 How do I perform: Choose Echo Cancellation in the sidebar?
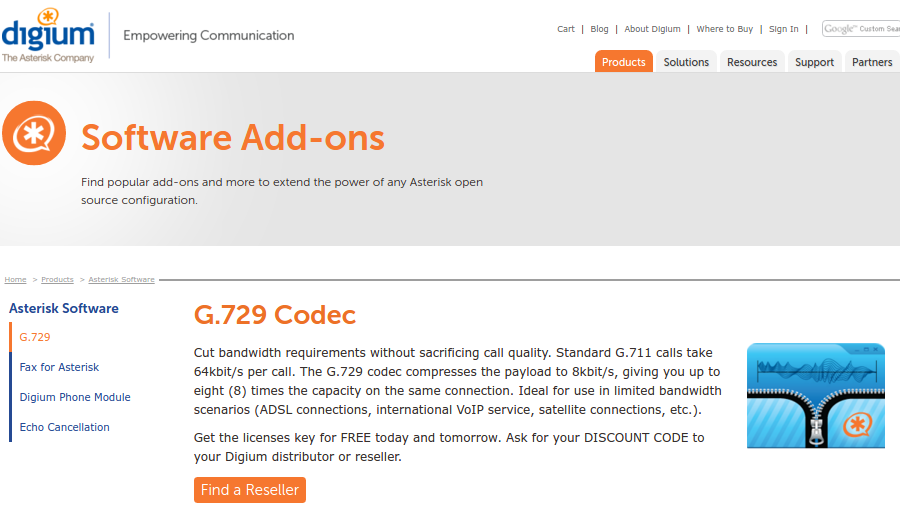click(64, 427)
